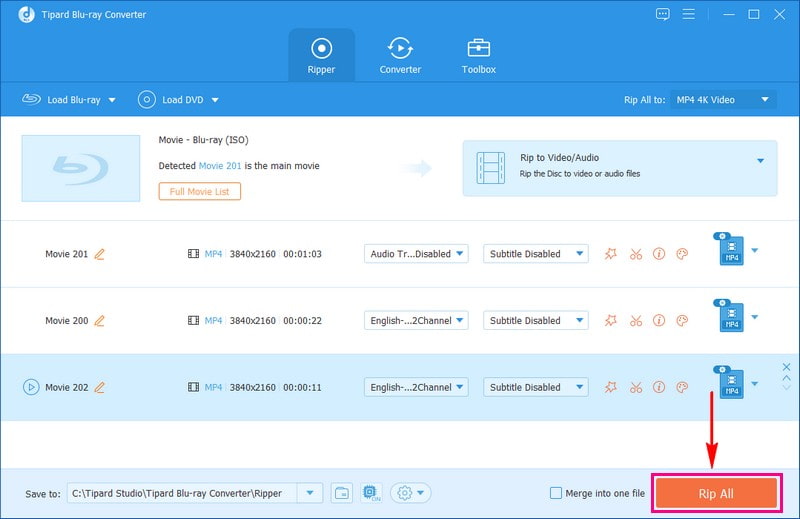Open output folder icon beside save path
The width and height of the screenshot is (800, 519).
coord(342,493)
